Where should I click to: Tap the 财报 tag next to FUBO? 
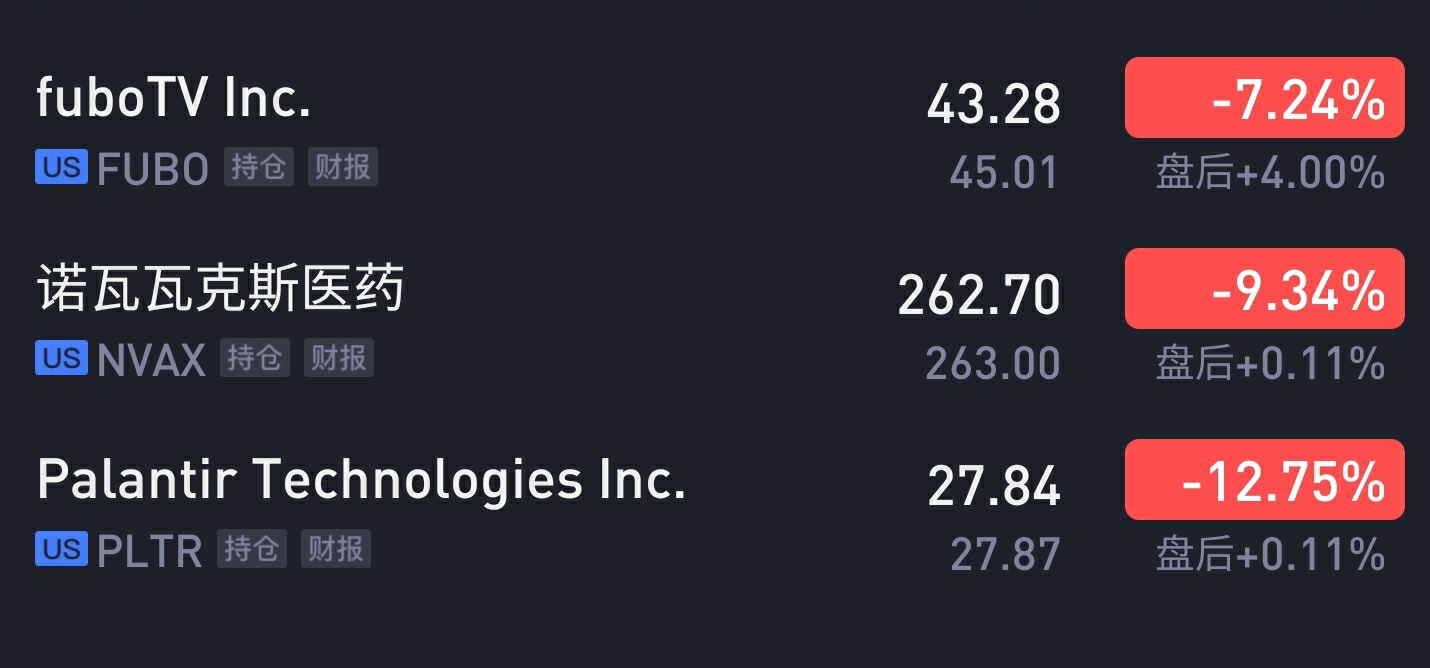coord(343,167)
